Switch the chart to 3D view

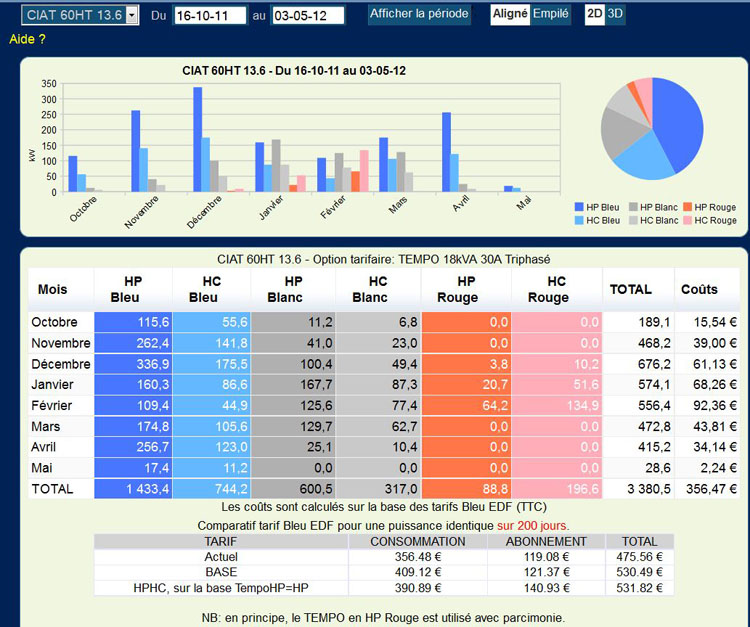[615, 14]
